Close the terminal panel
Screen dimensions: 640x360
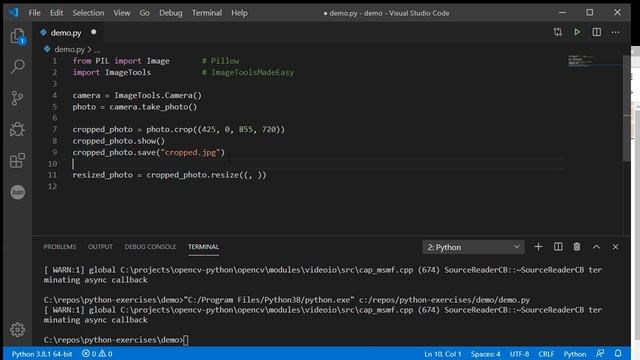[x=615, y=247]
